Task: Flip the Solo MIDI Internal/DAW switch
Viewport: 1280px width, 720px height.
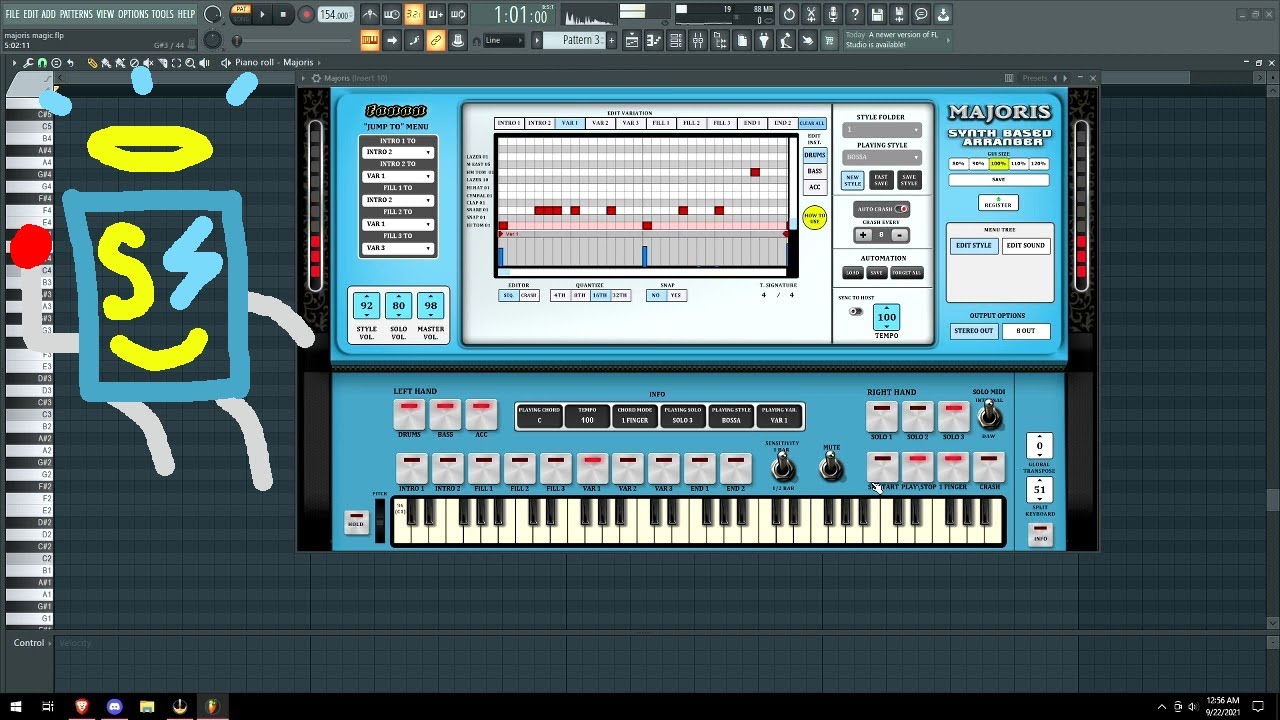Action: tap(989, 414)
